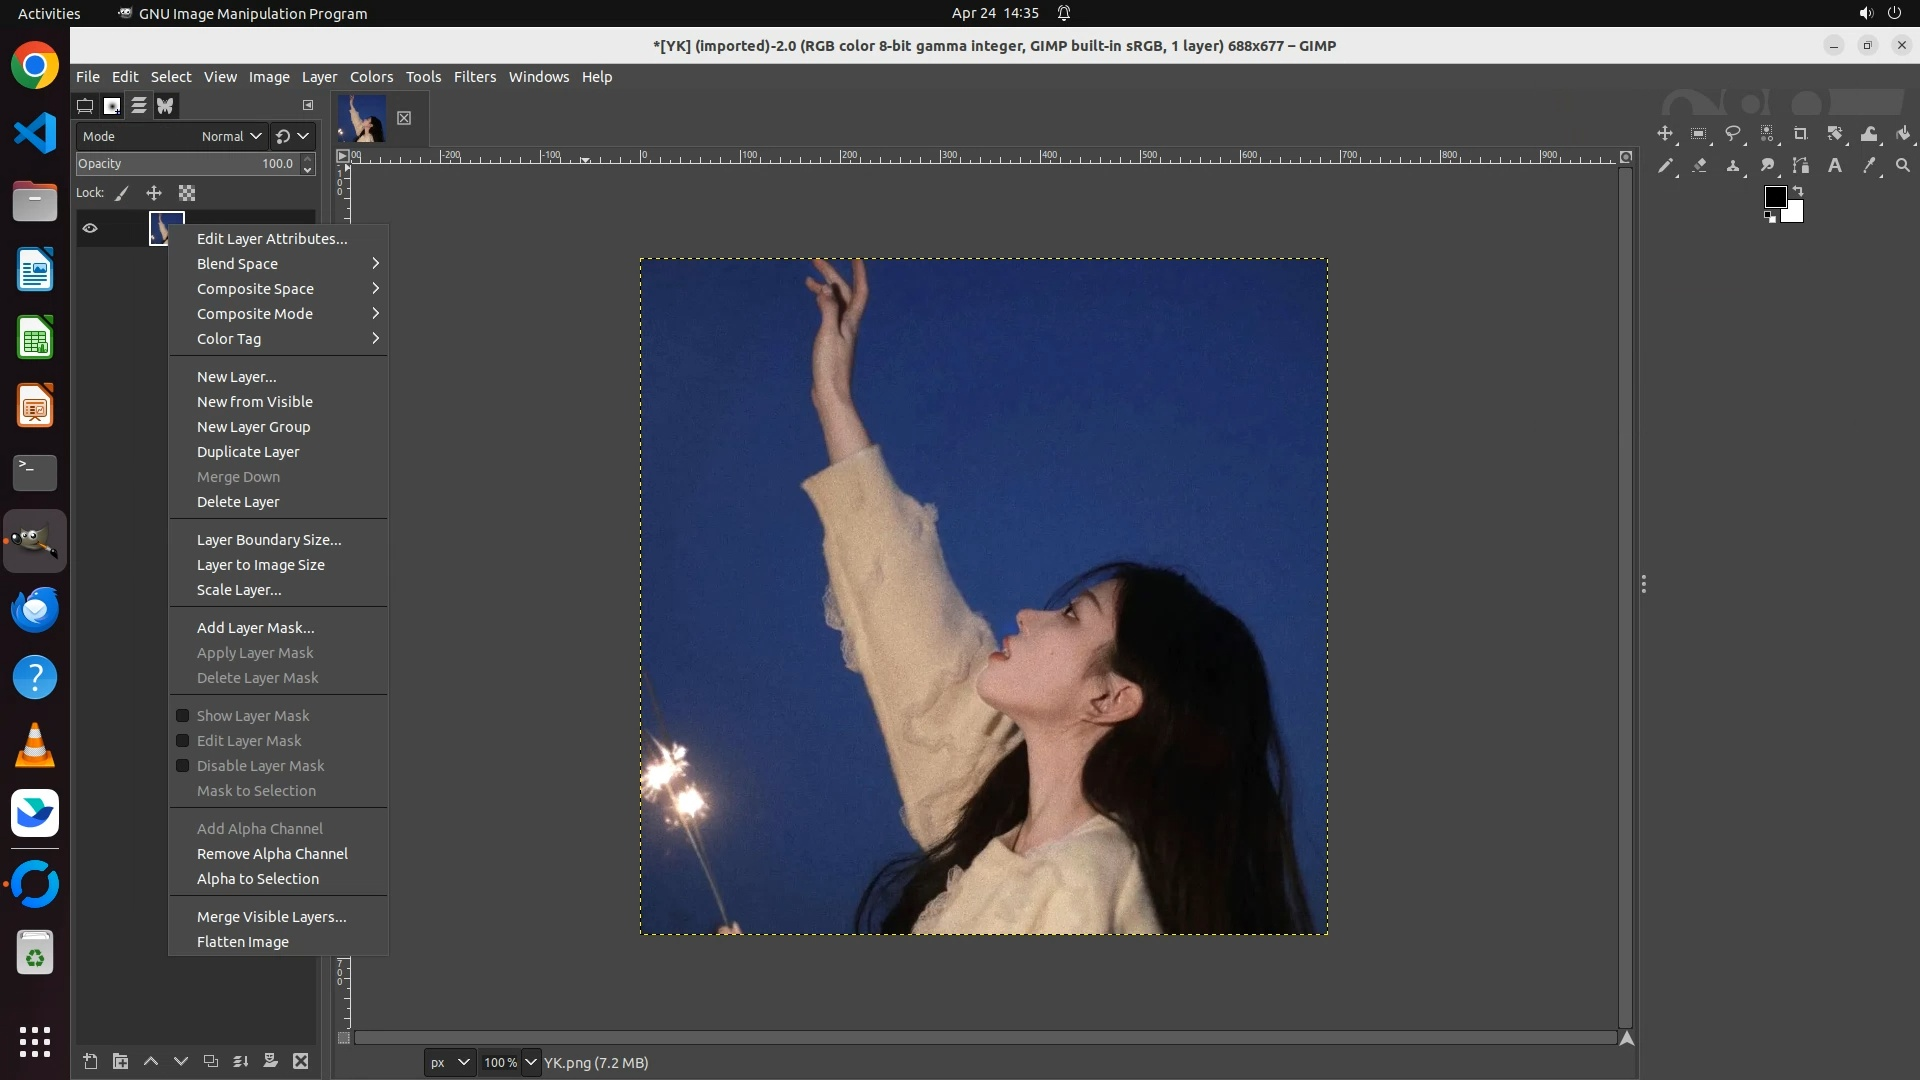Select the Eraser tool
This screenshot has width=1920, height=1080.
point(1699,166)
